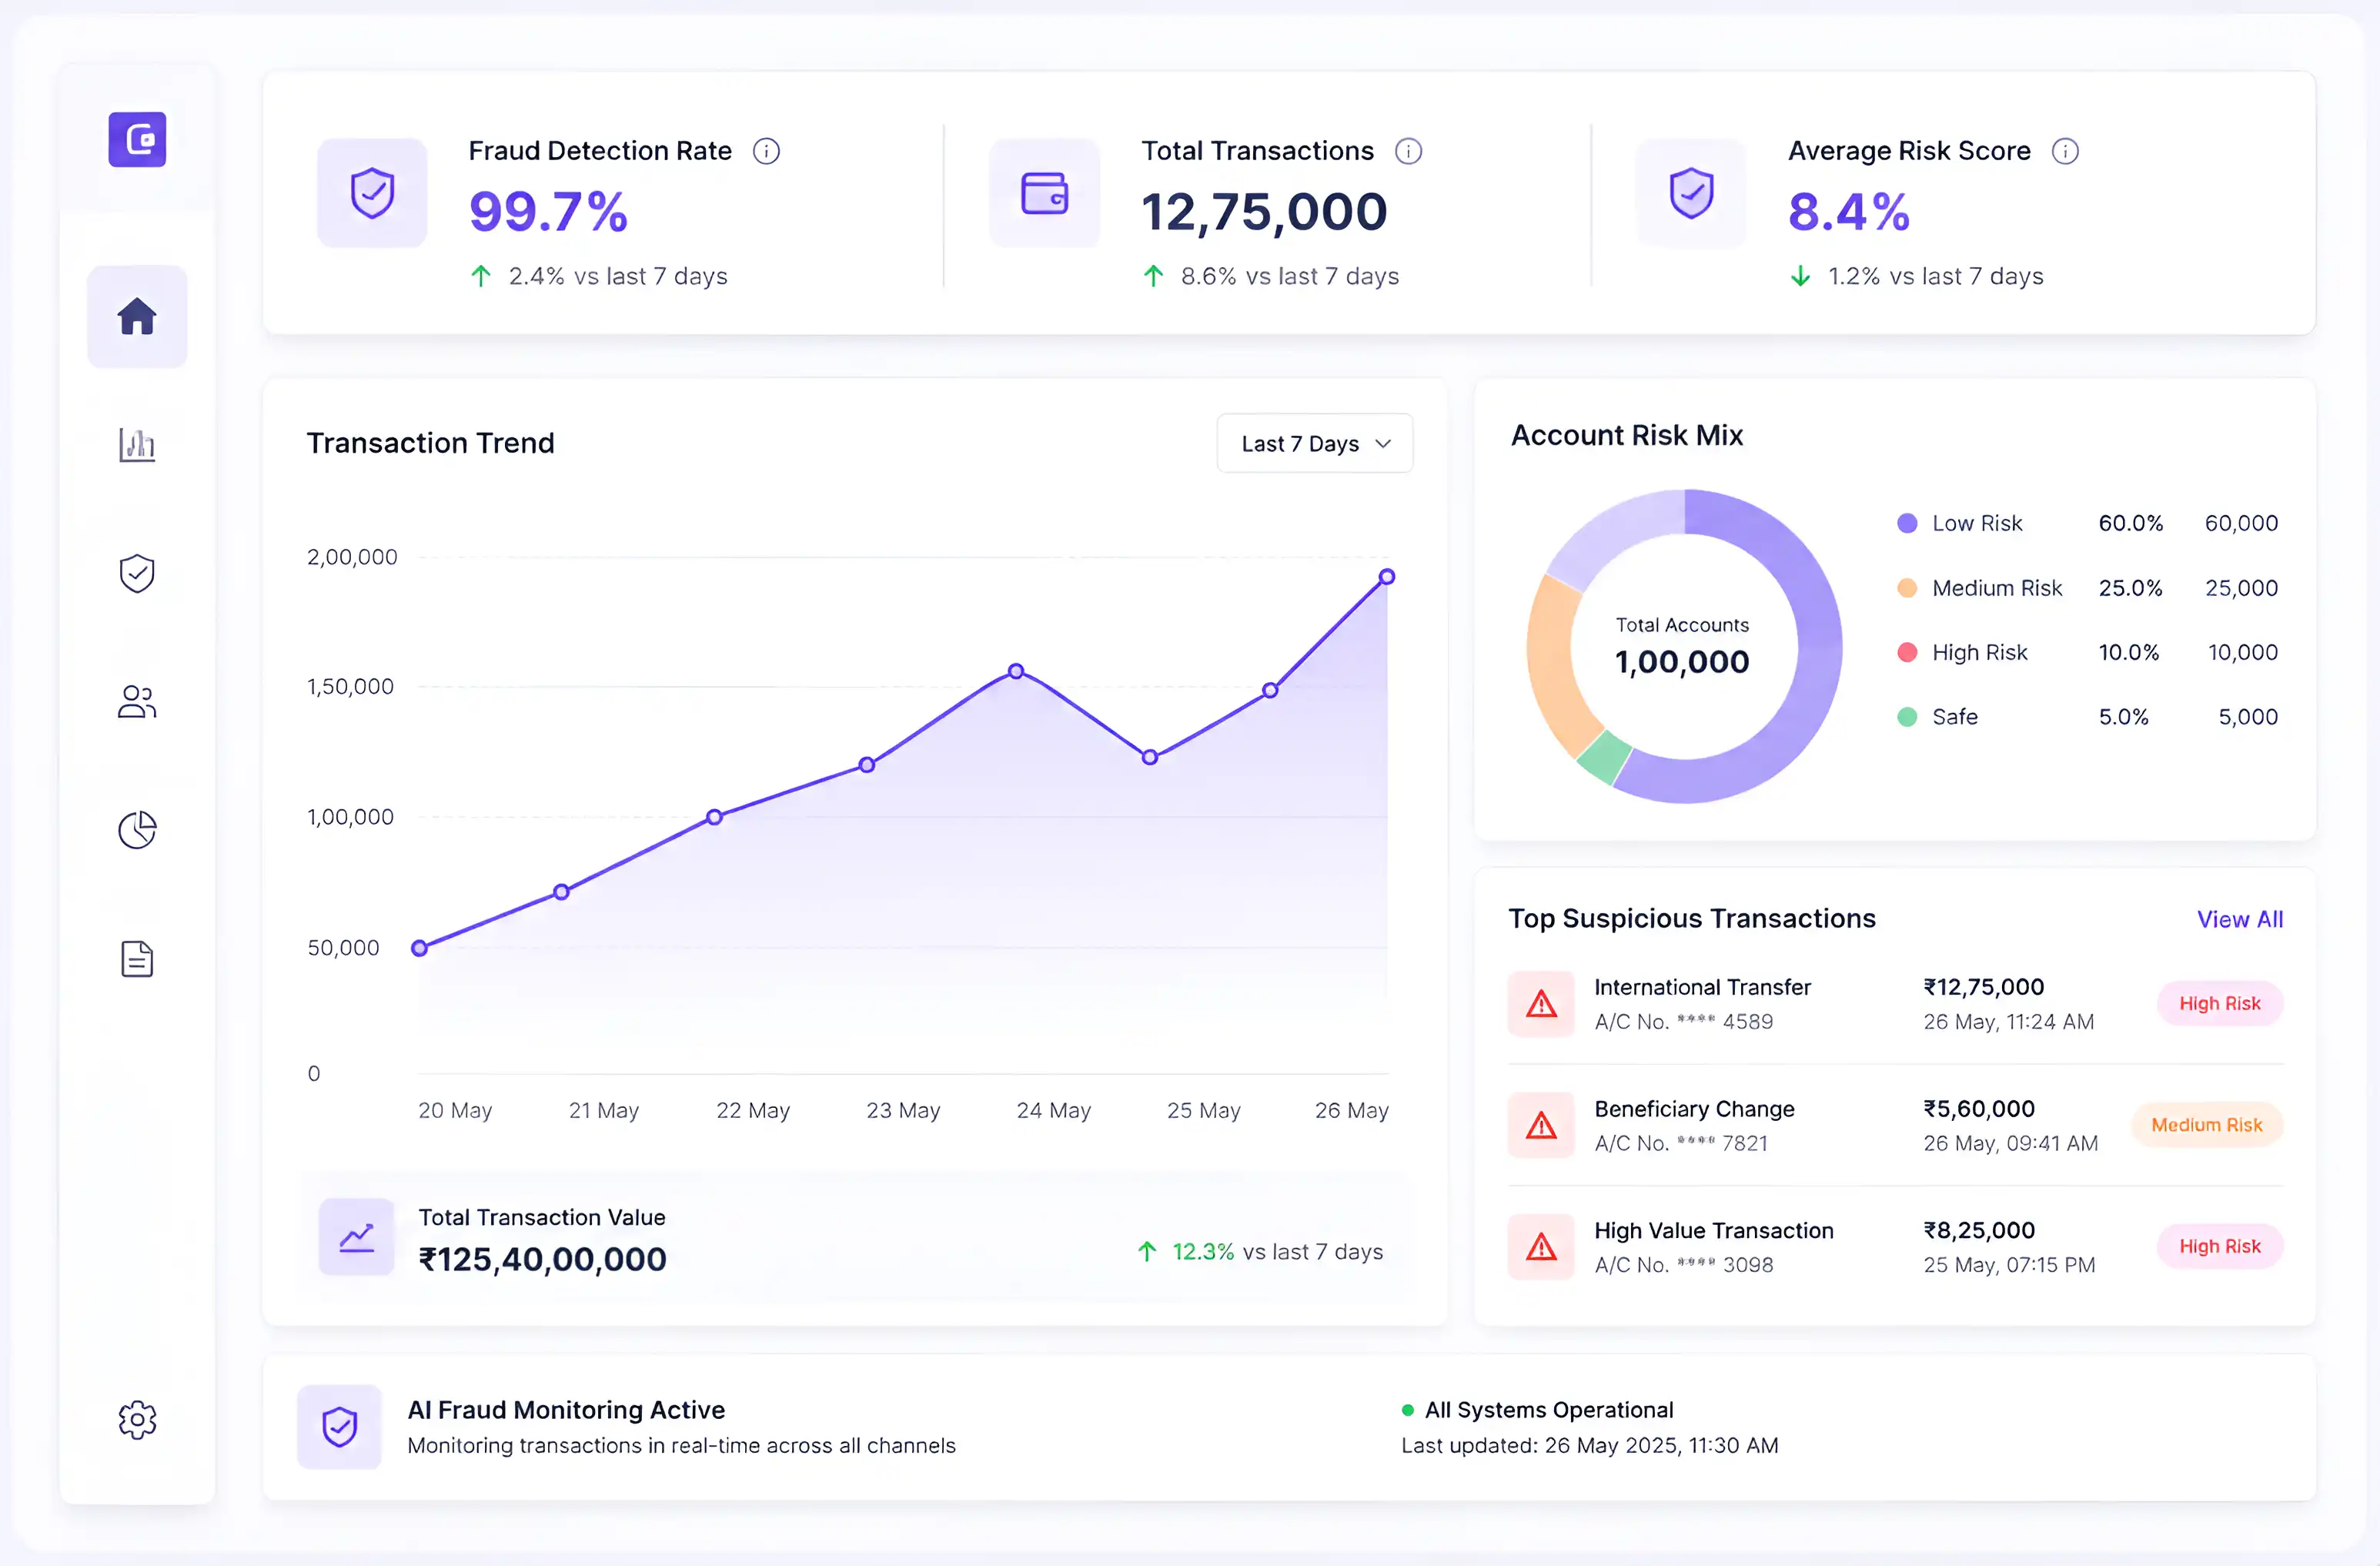The width and height of the screenshot is (2380, 1566).
Task: Click account number ending 4589
Action: click(x=1683, y=1022)
